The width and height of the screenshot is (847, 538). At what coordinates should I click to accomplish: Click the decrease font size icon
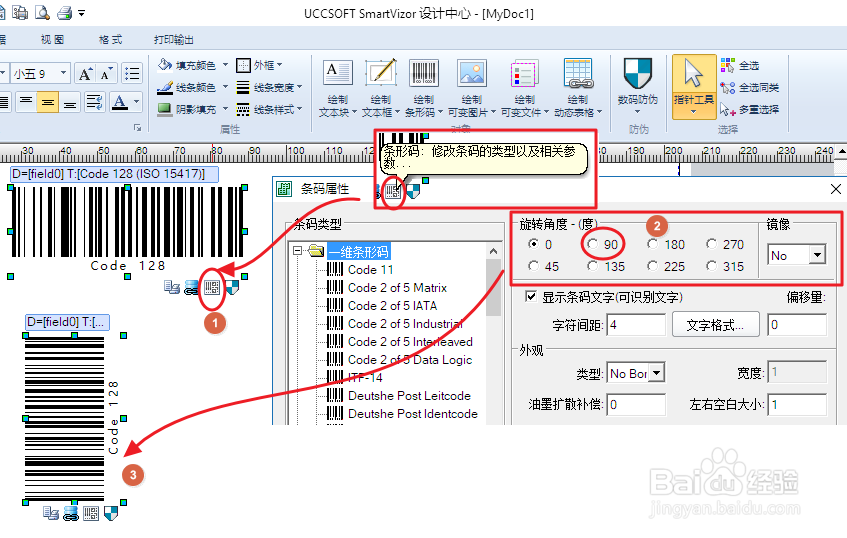click(106, 73)
